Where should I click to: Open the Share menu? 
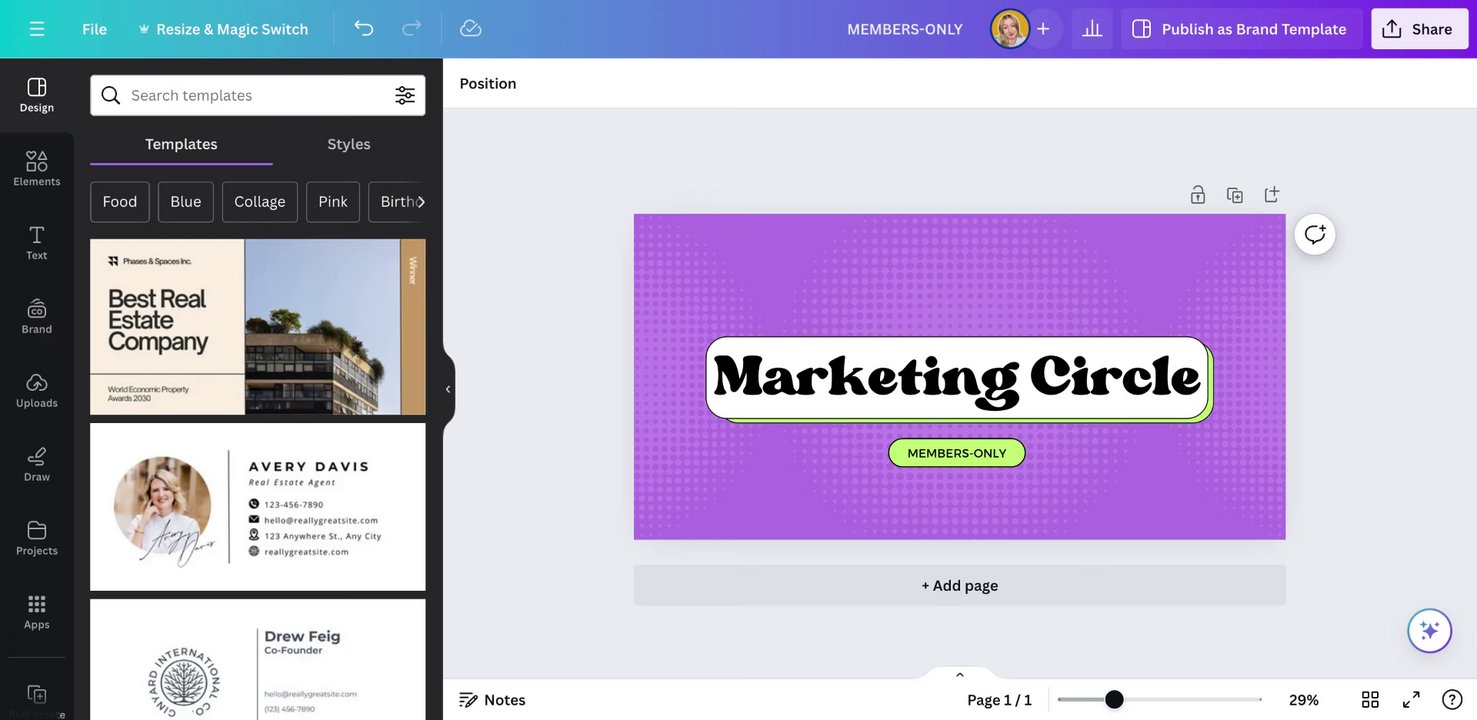click(x=1419, y=29)
